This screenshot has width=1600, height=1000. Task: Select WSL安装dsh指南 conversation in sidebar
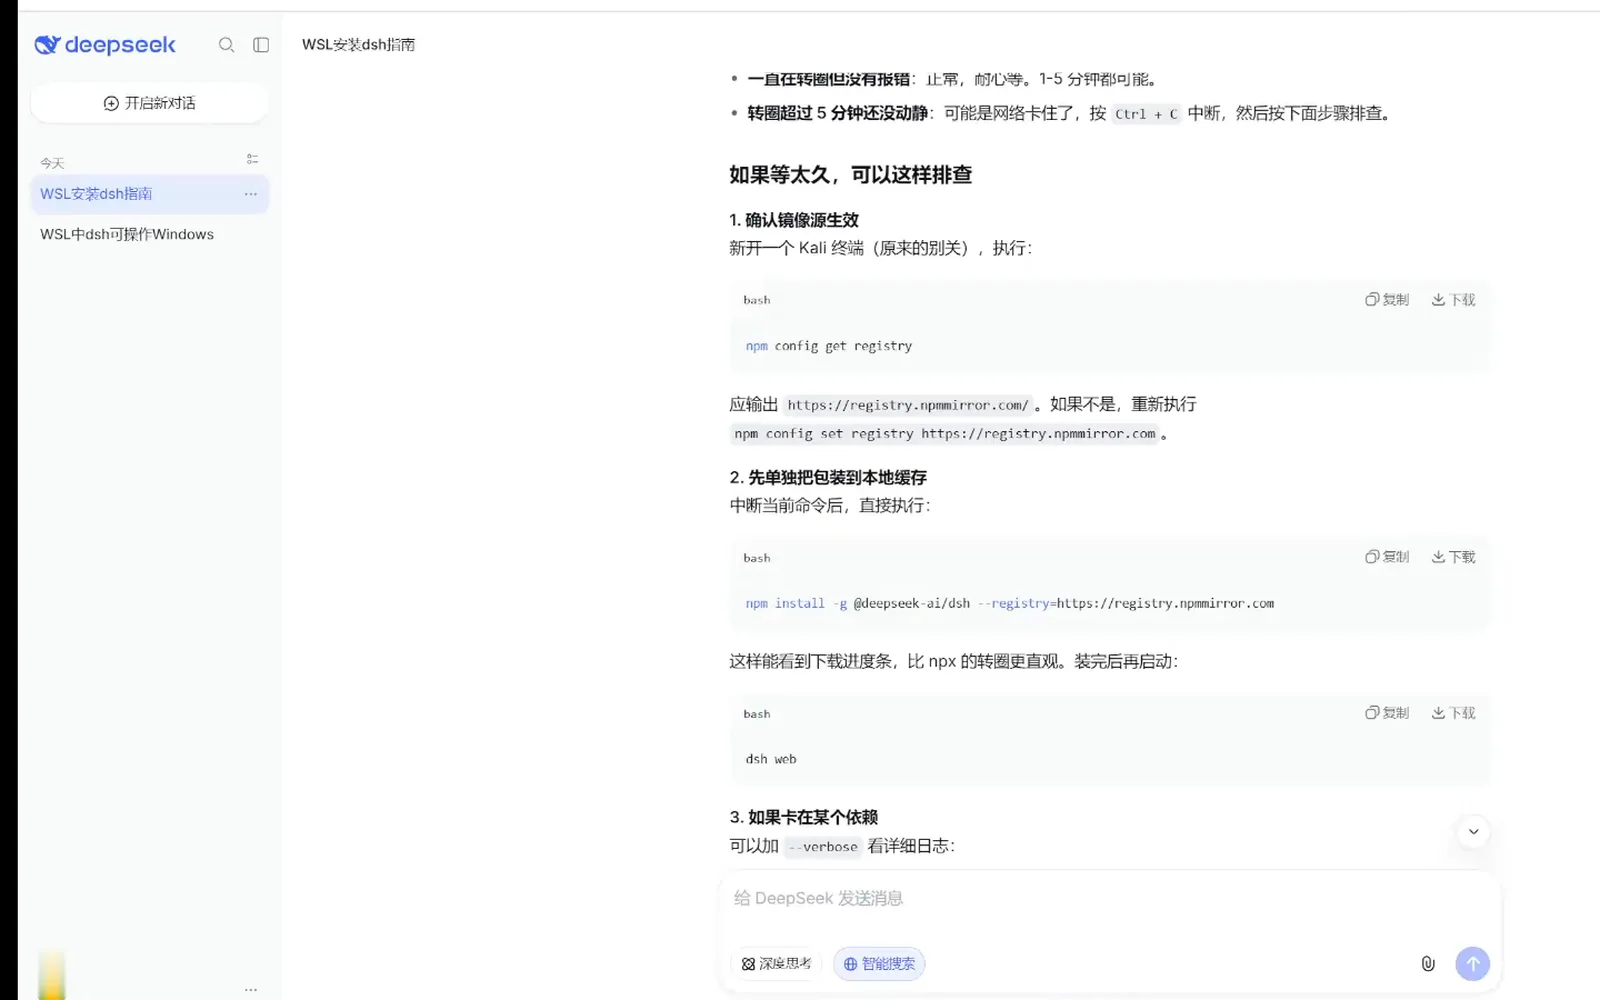pos(150,194)
